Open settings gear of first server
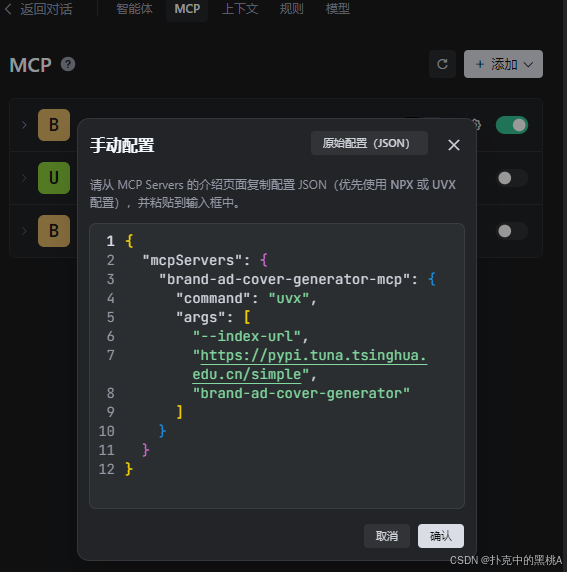This screenshot has width=567, height=572. (x=478, y=125)
